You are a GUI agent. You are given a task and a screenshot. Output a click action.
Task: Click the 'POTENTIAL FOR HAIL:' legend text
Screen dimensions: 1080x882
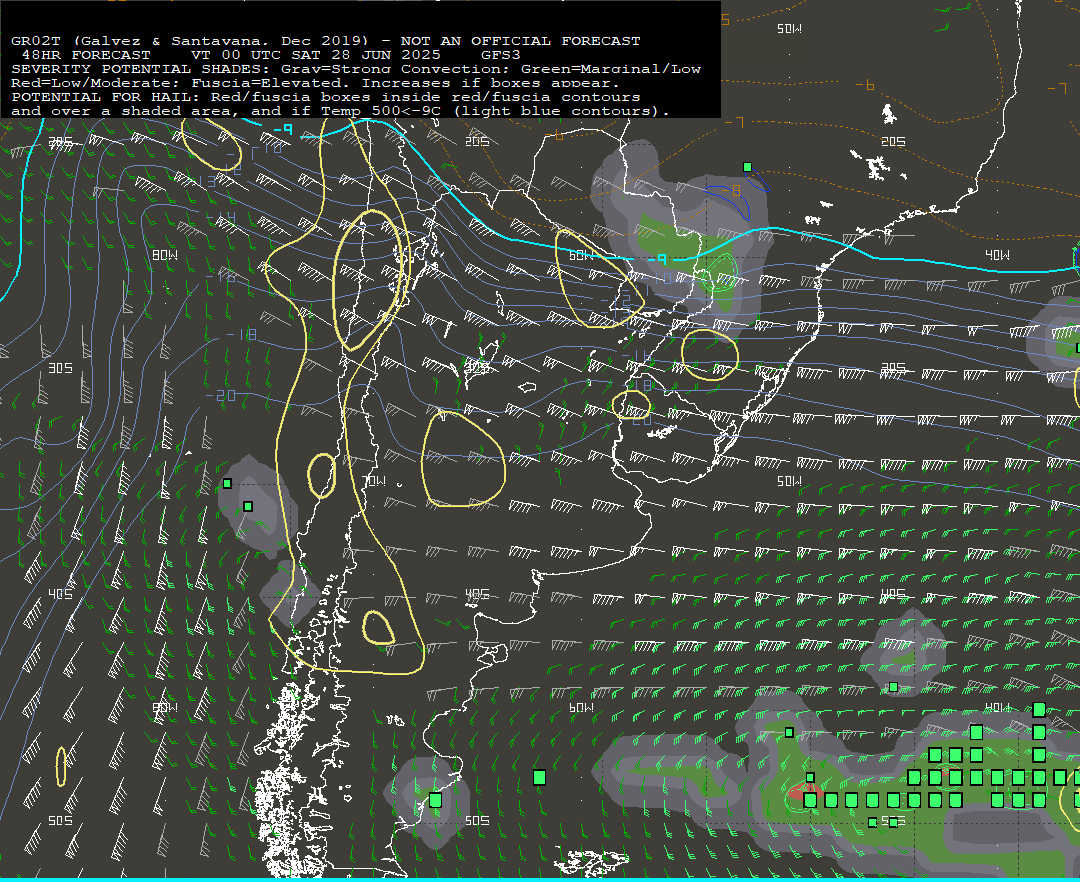click(106, 97)
